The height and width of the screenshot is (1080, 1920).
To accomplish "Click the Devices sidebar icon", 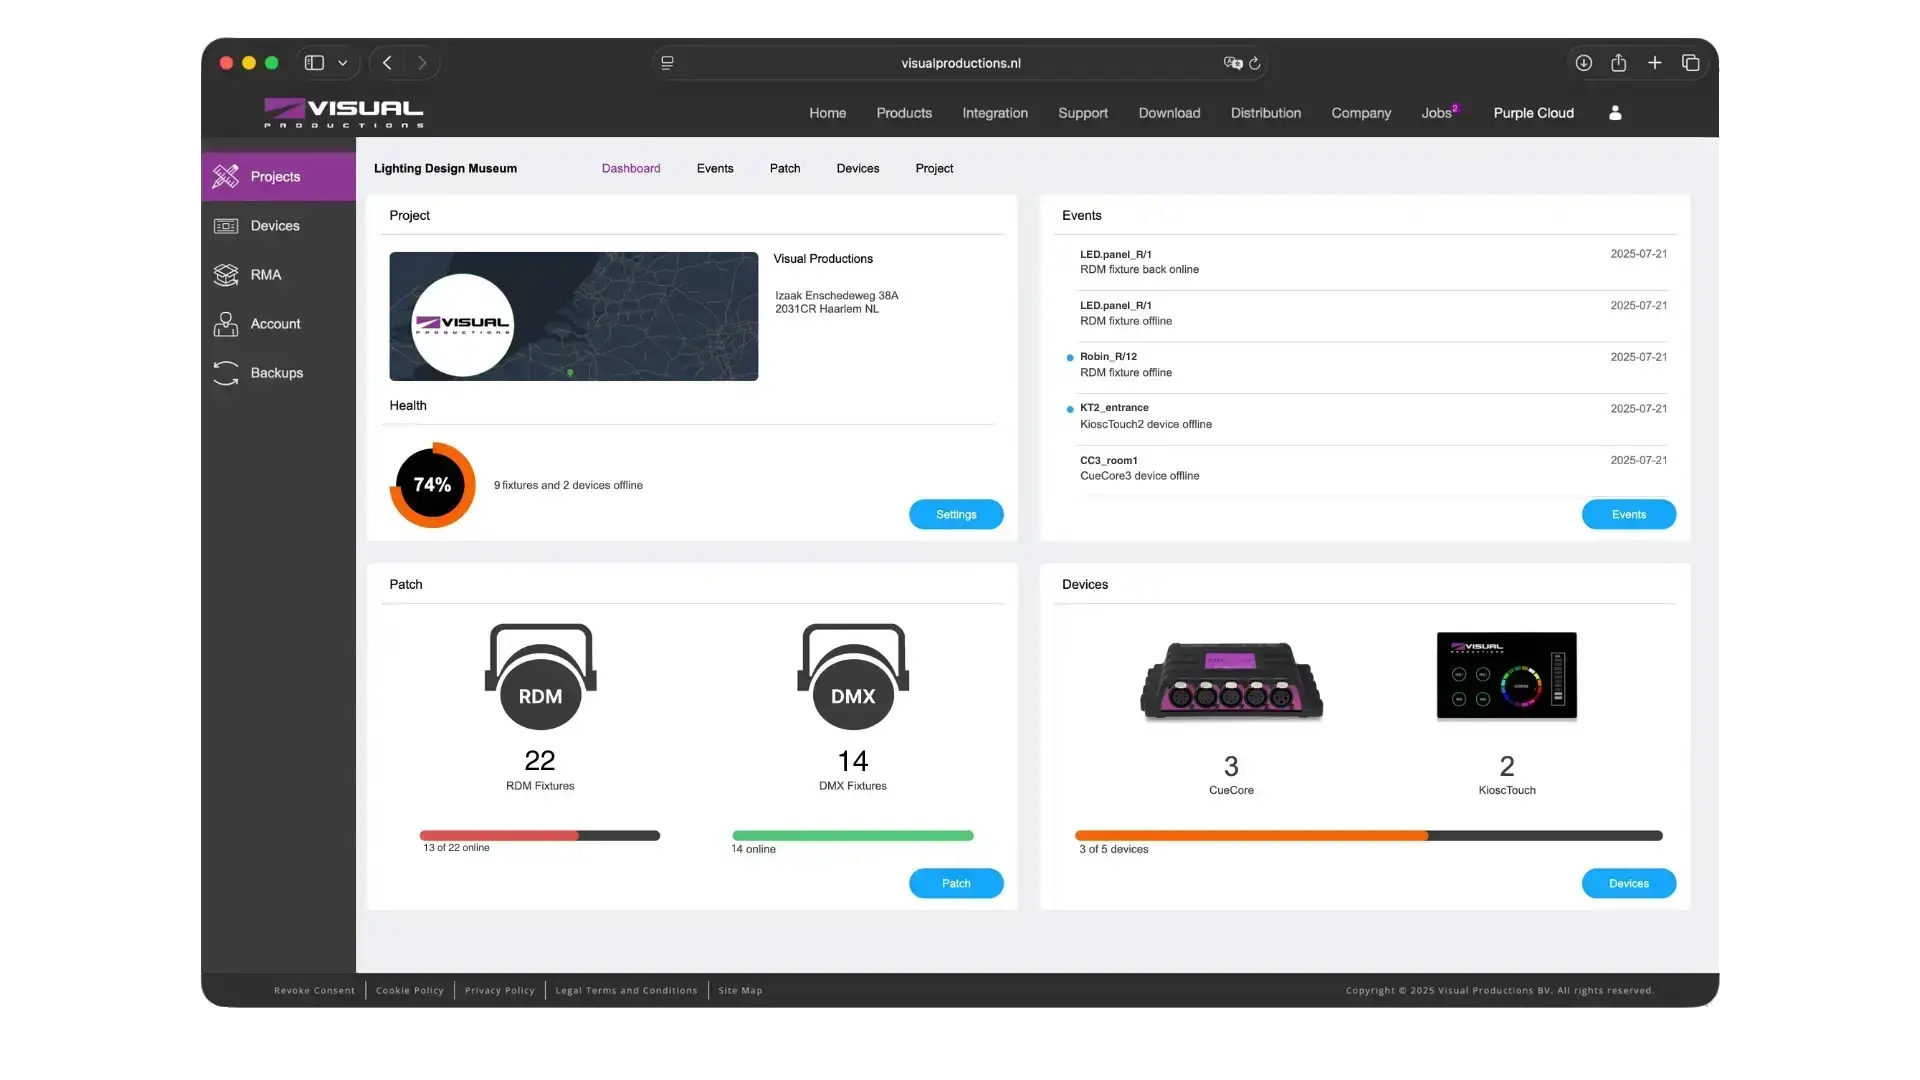I will (x=226, y=226).
